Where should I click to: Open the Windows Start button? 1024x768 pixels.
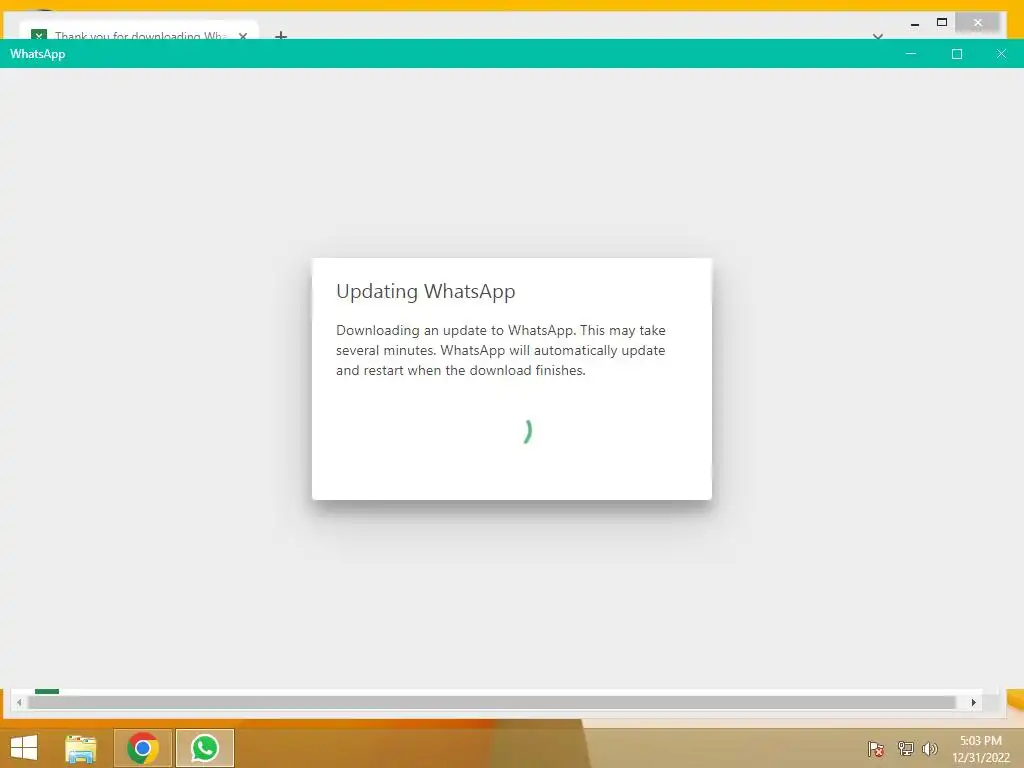point(24,748)
